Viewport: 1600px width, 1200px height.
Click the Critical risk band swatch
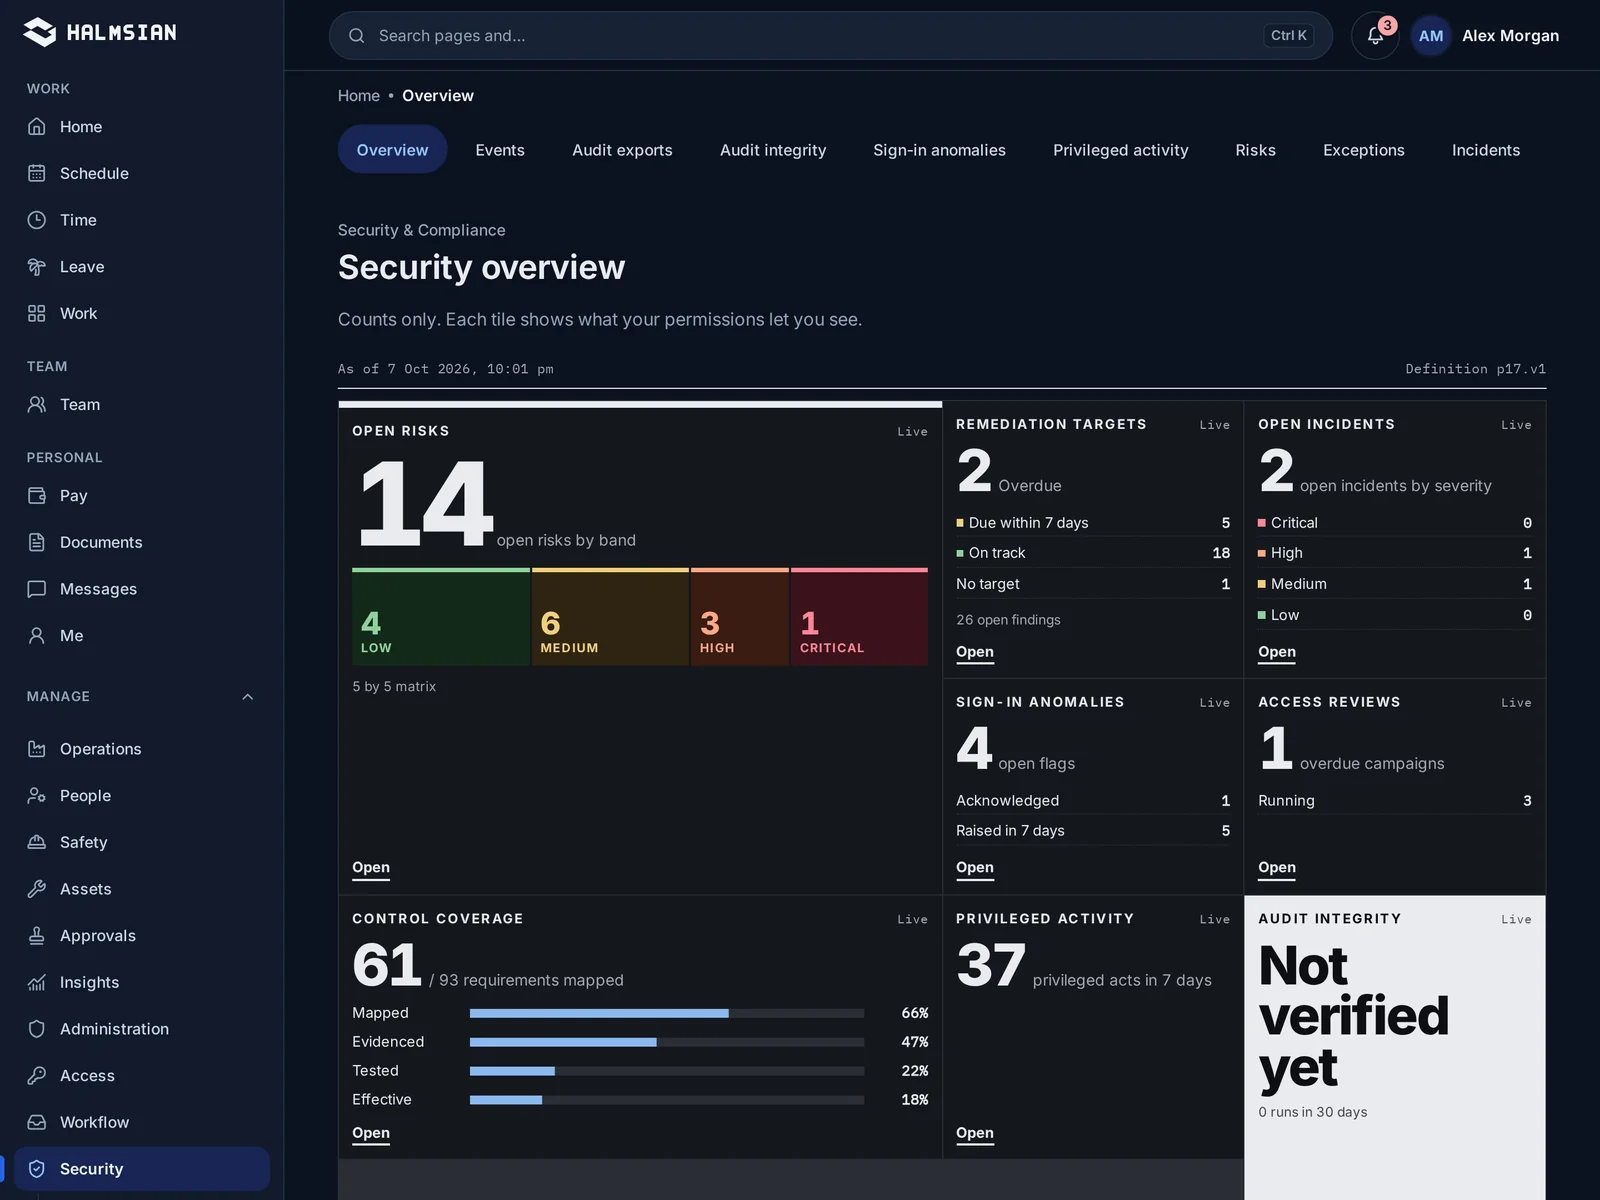coord(860,617)
